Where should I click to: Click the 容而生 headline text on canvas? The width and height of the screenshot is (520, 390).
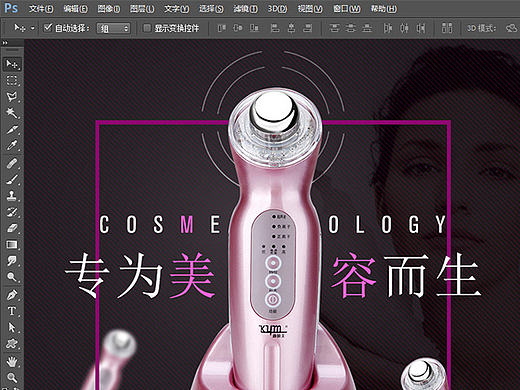coord(406,275)
